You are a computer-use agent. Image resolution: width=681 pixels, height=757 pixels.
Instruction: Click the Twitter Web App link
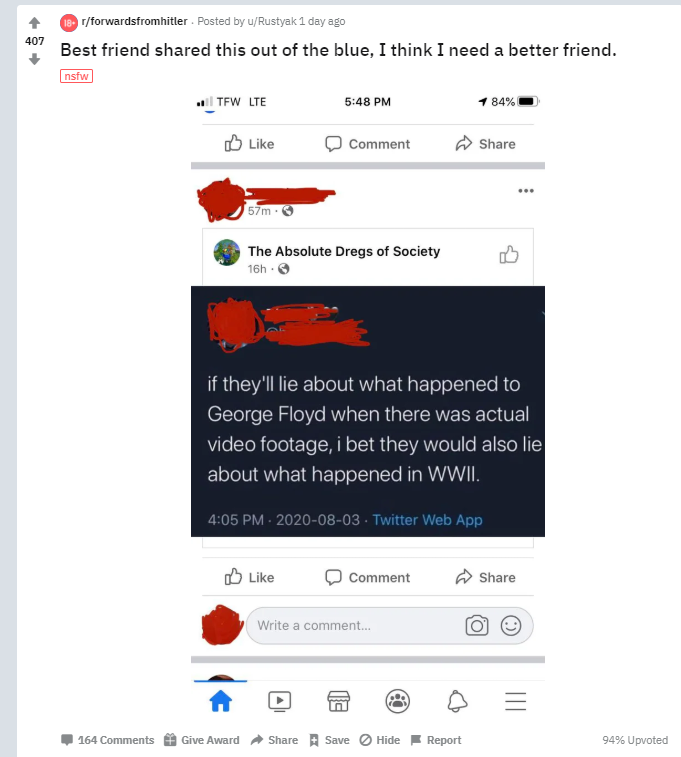427,520
